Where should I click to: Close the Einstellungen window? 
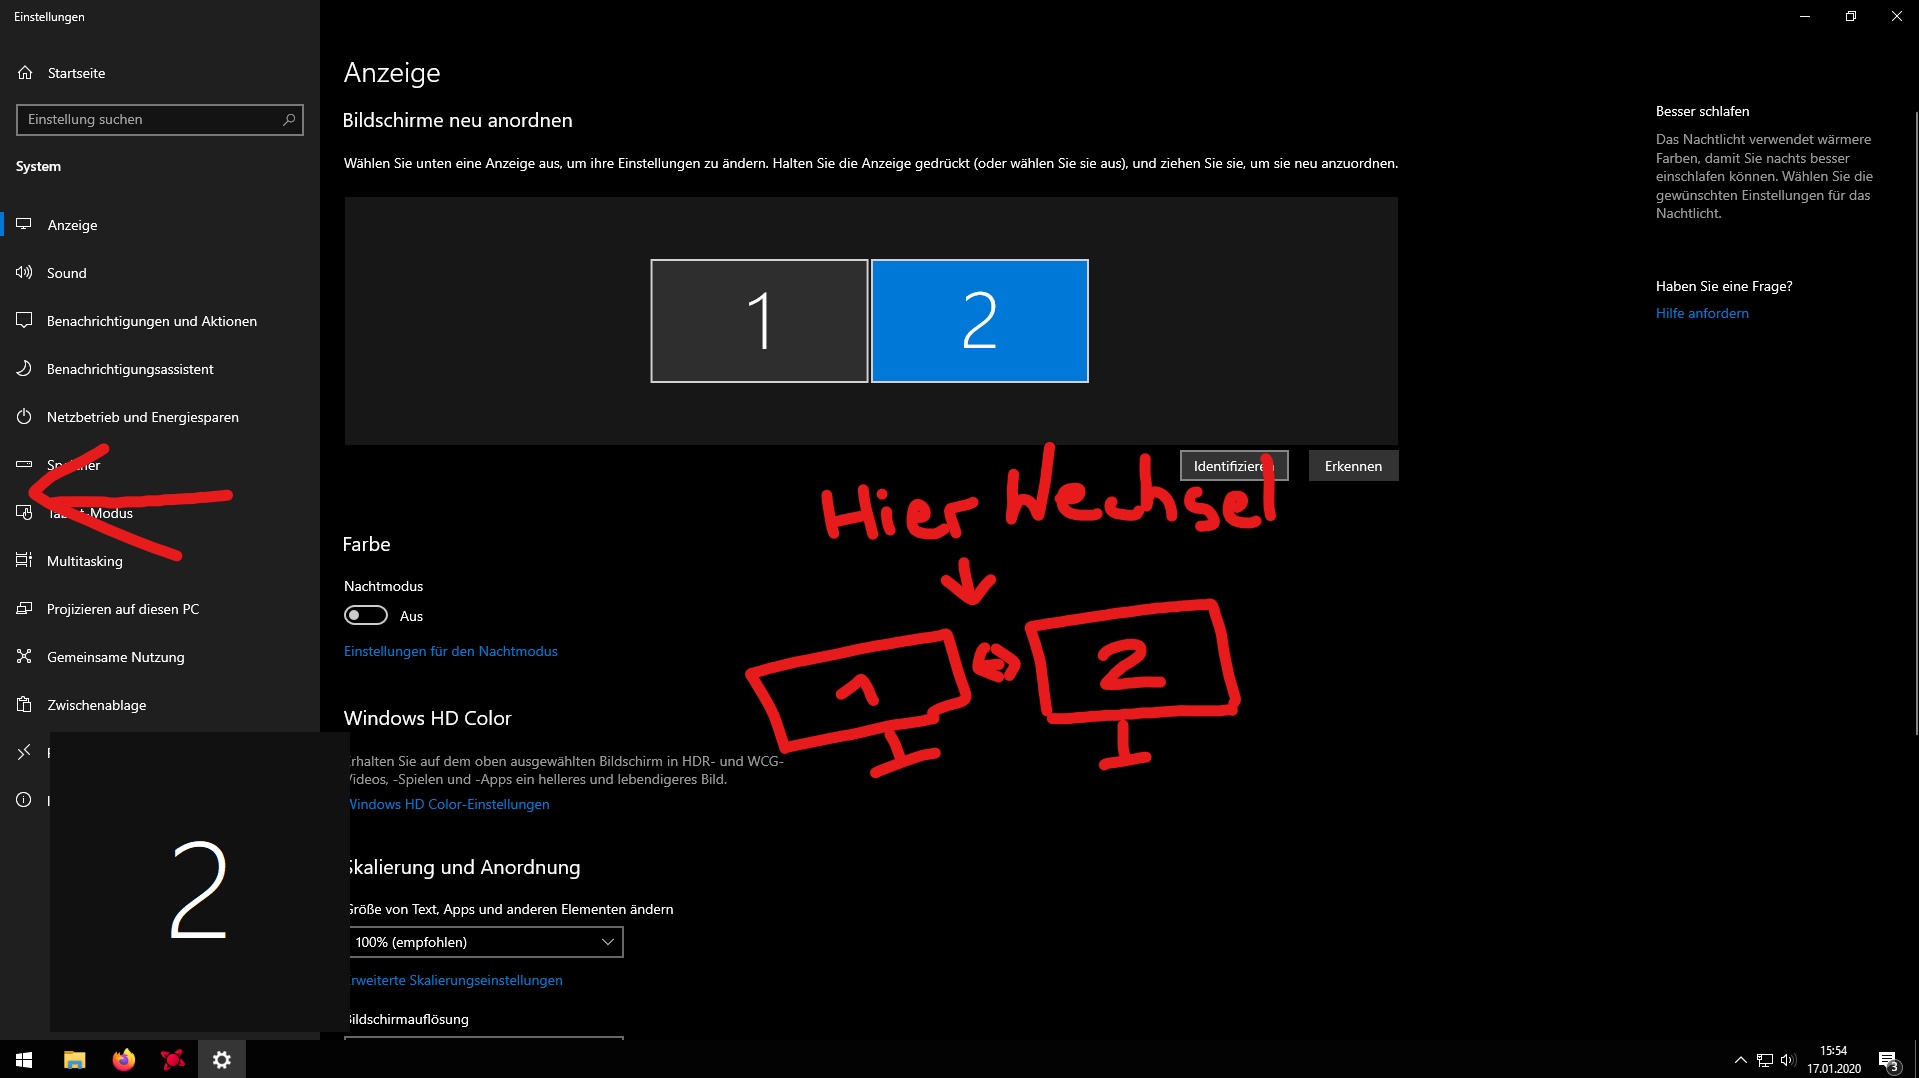click(x=1897, y=16)
